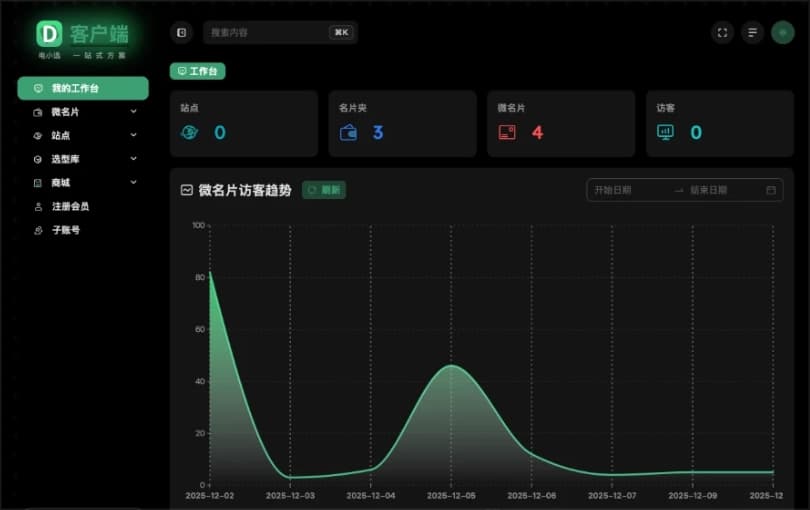Open 我的工作台 in sidebar

(x=83, y=88)
